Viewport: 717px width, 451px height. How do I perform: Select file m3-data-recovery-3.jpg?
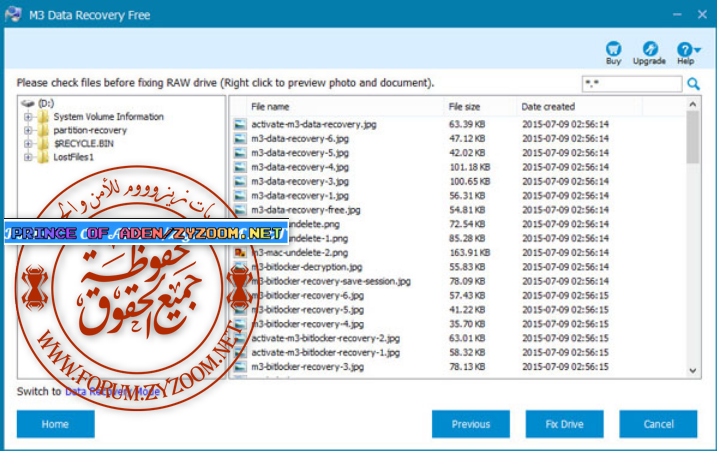tap(300, 181)
